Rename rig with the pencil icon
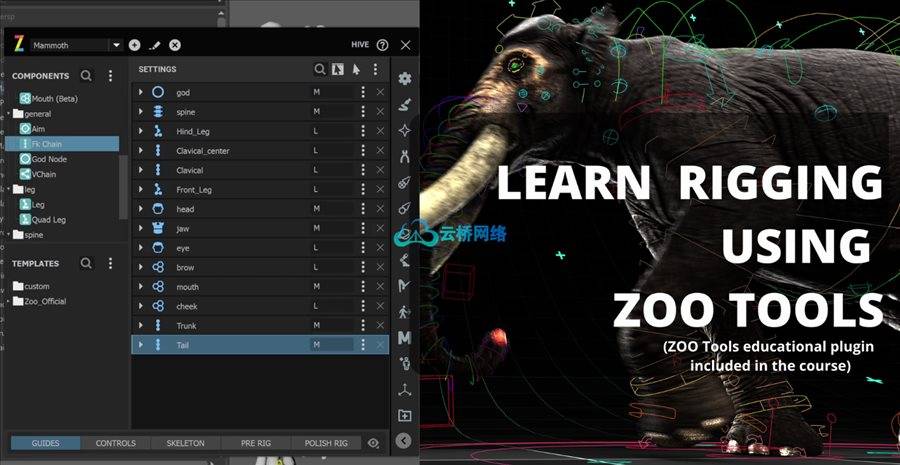The height and width of the screenshot is (465, 900). pyautogui.click(x=154, y=45)
